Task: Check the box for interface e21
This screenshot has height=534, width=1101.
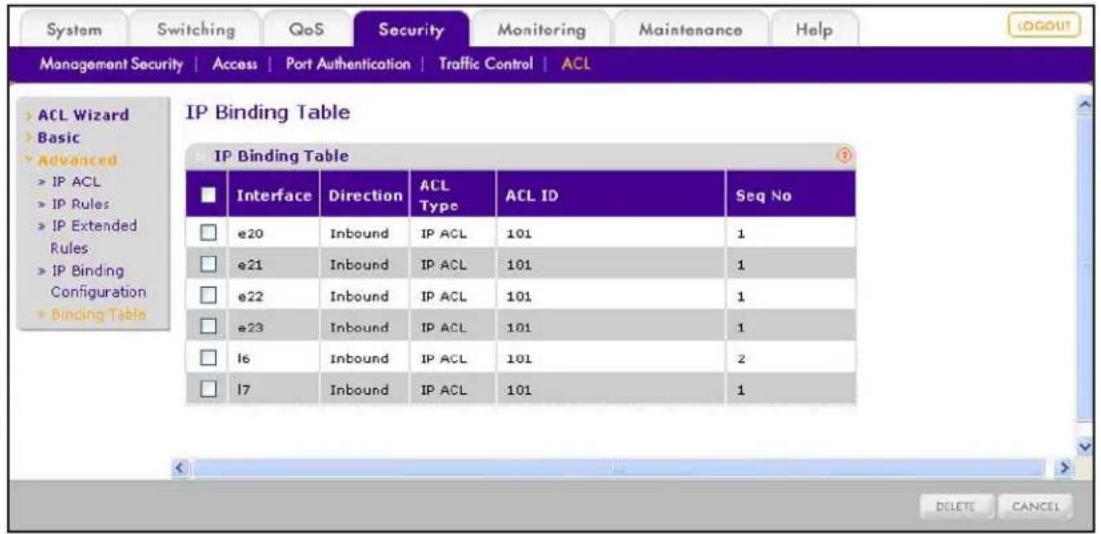Action: 207,265
